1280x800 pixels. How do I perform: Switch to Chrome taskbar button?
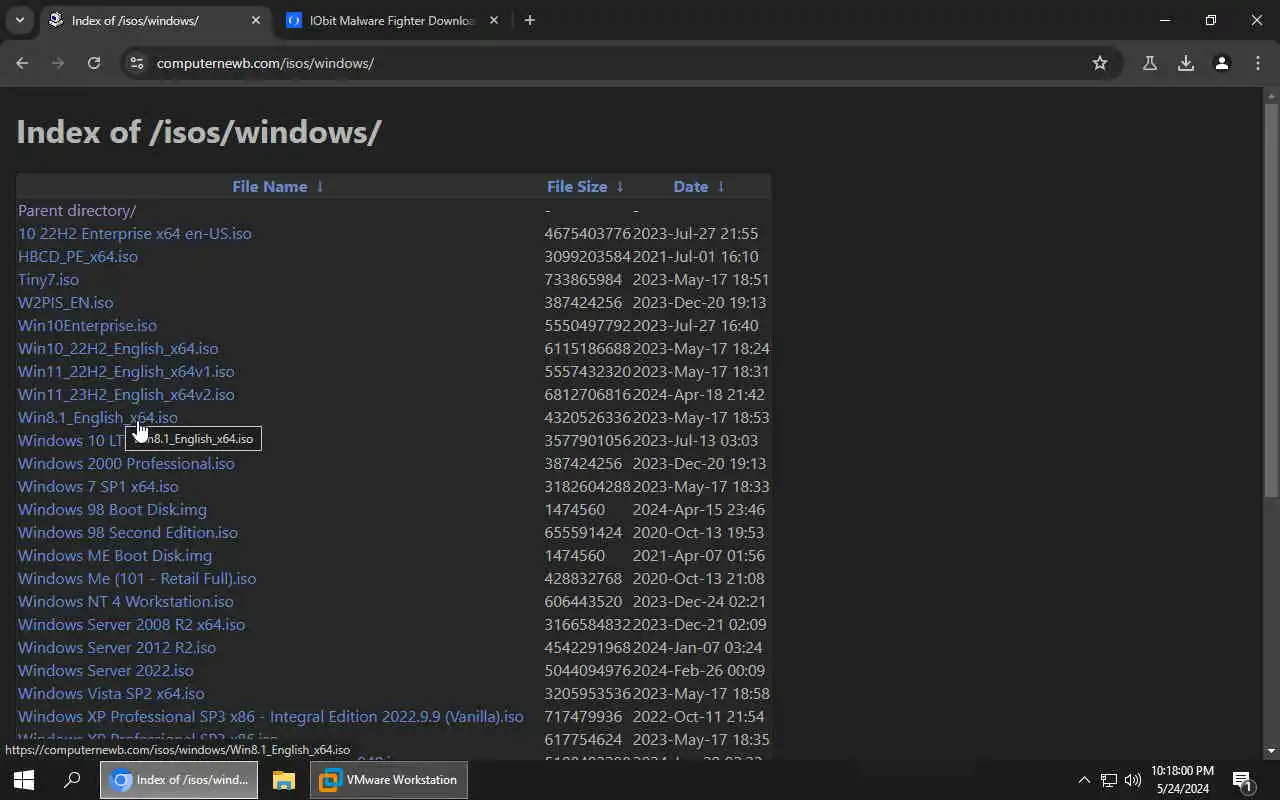pos(179,780)
